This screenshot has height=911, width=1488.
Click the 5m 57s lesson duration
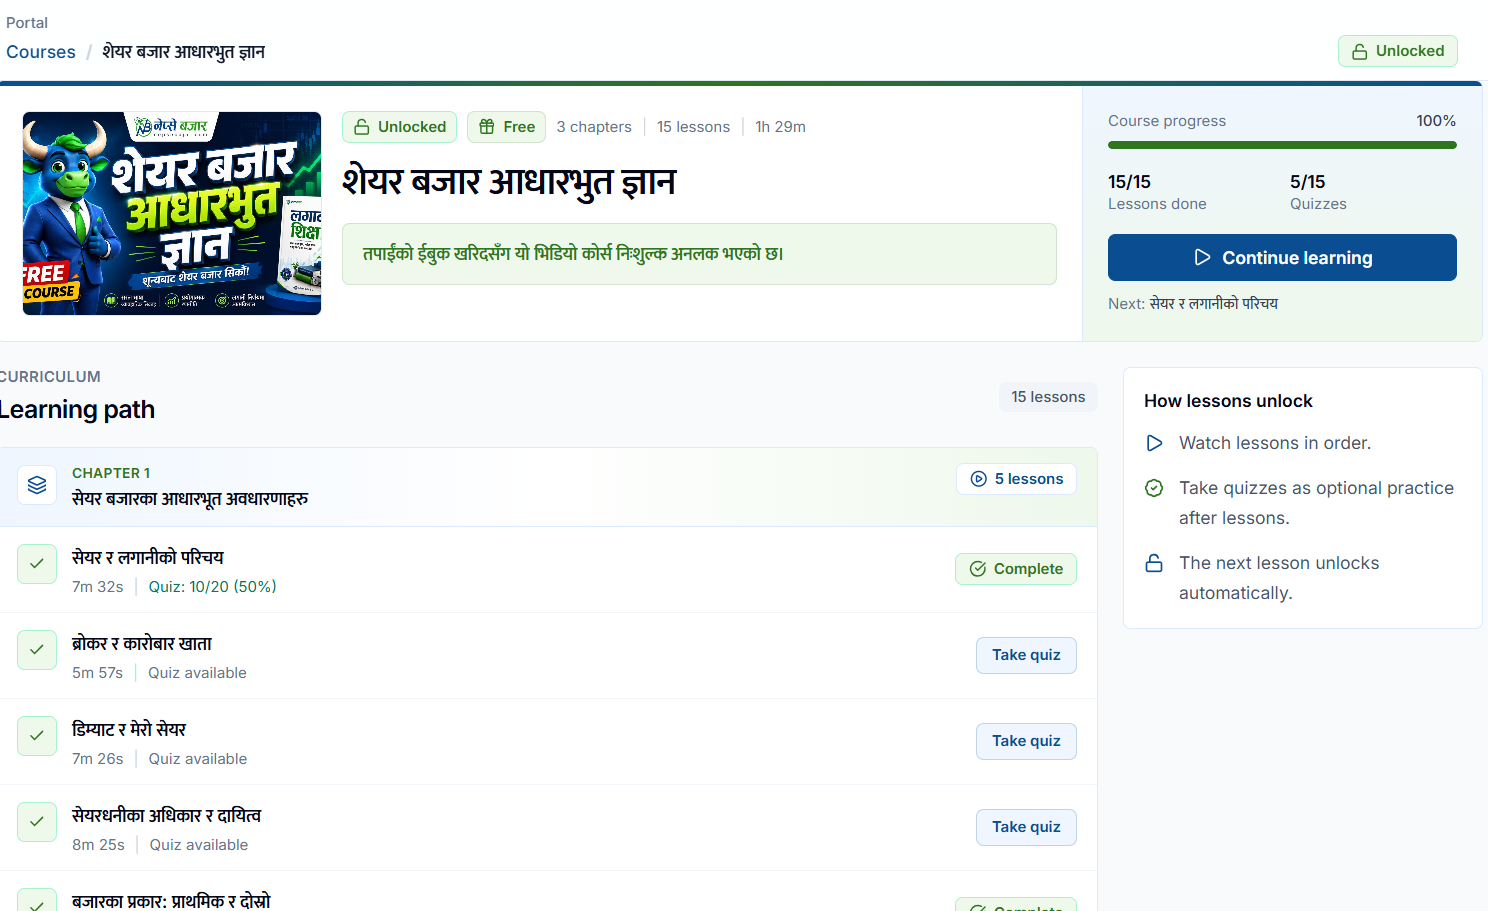point(97,673)
